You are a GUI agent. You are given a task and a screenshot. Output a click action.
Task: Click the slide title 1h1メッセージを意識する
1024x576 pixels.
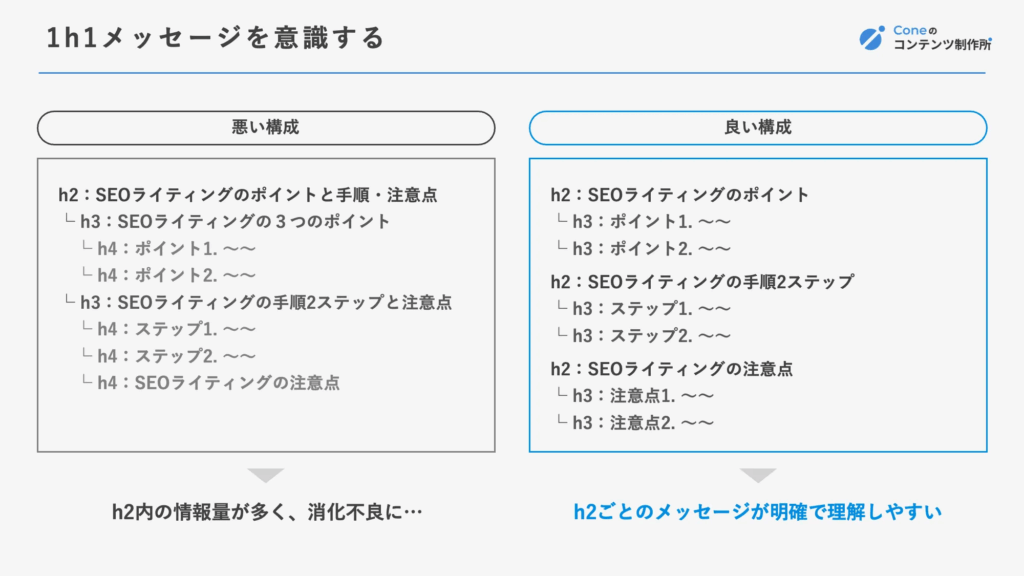[216, 37]
